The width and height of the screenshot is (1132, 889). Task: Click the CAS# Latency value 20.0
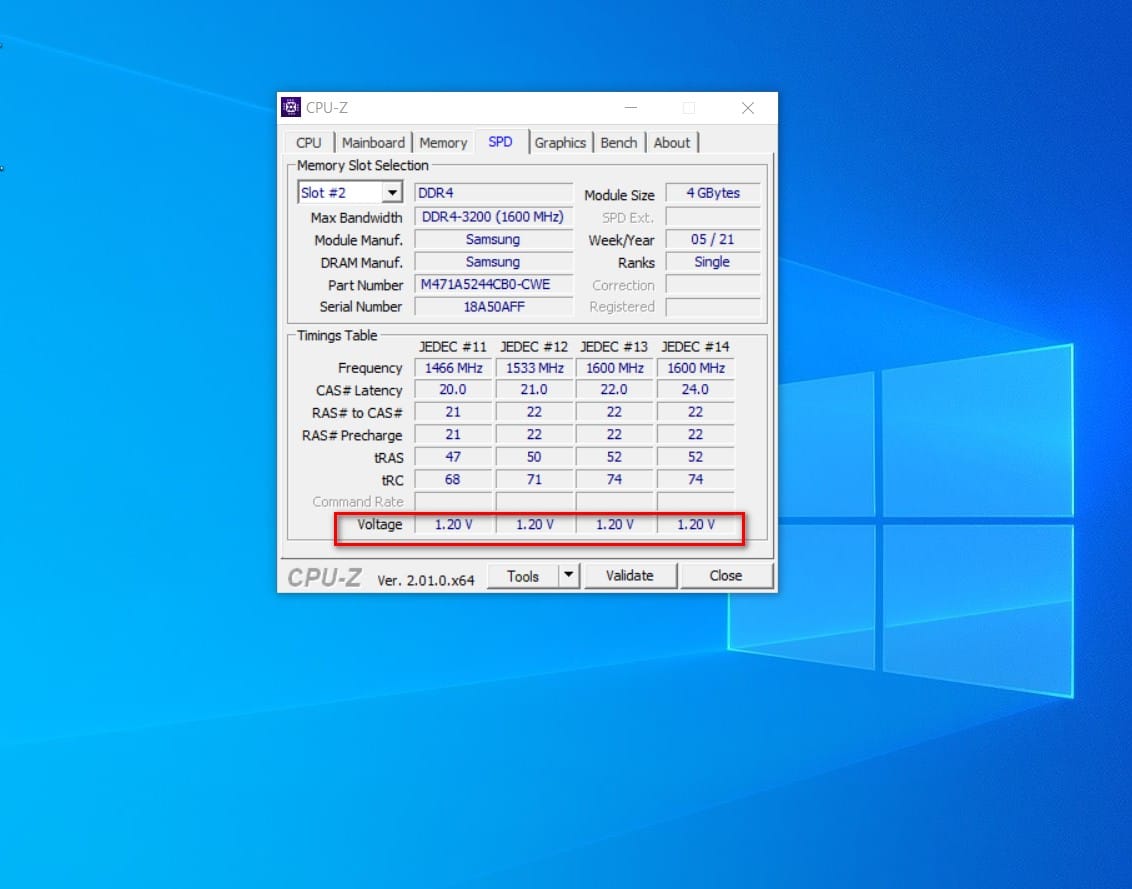pyautogui.click(x=453, y=390)
